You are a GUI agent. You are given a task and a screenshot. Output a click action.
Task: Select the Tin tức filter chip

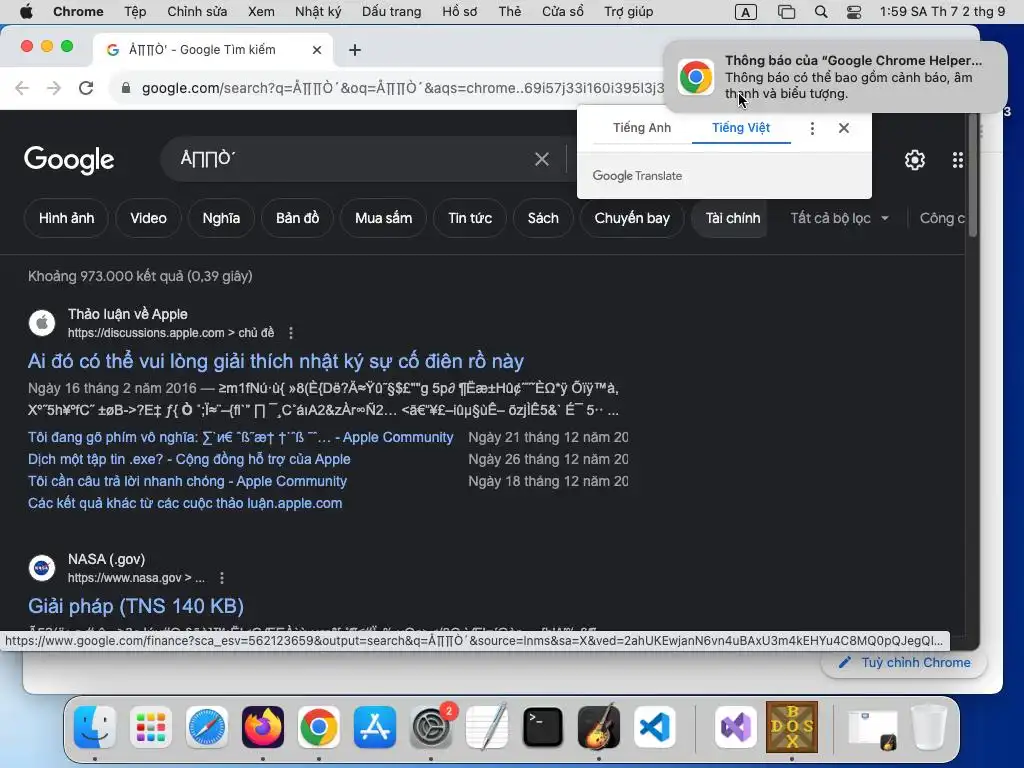pos(470,218)
